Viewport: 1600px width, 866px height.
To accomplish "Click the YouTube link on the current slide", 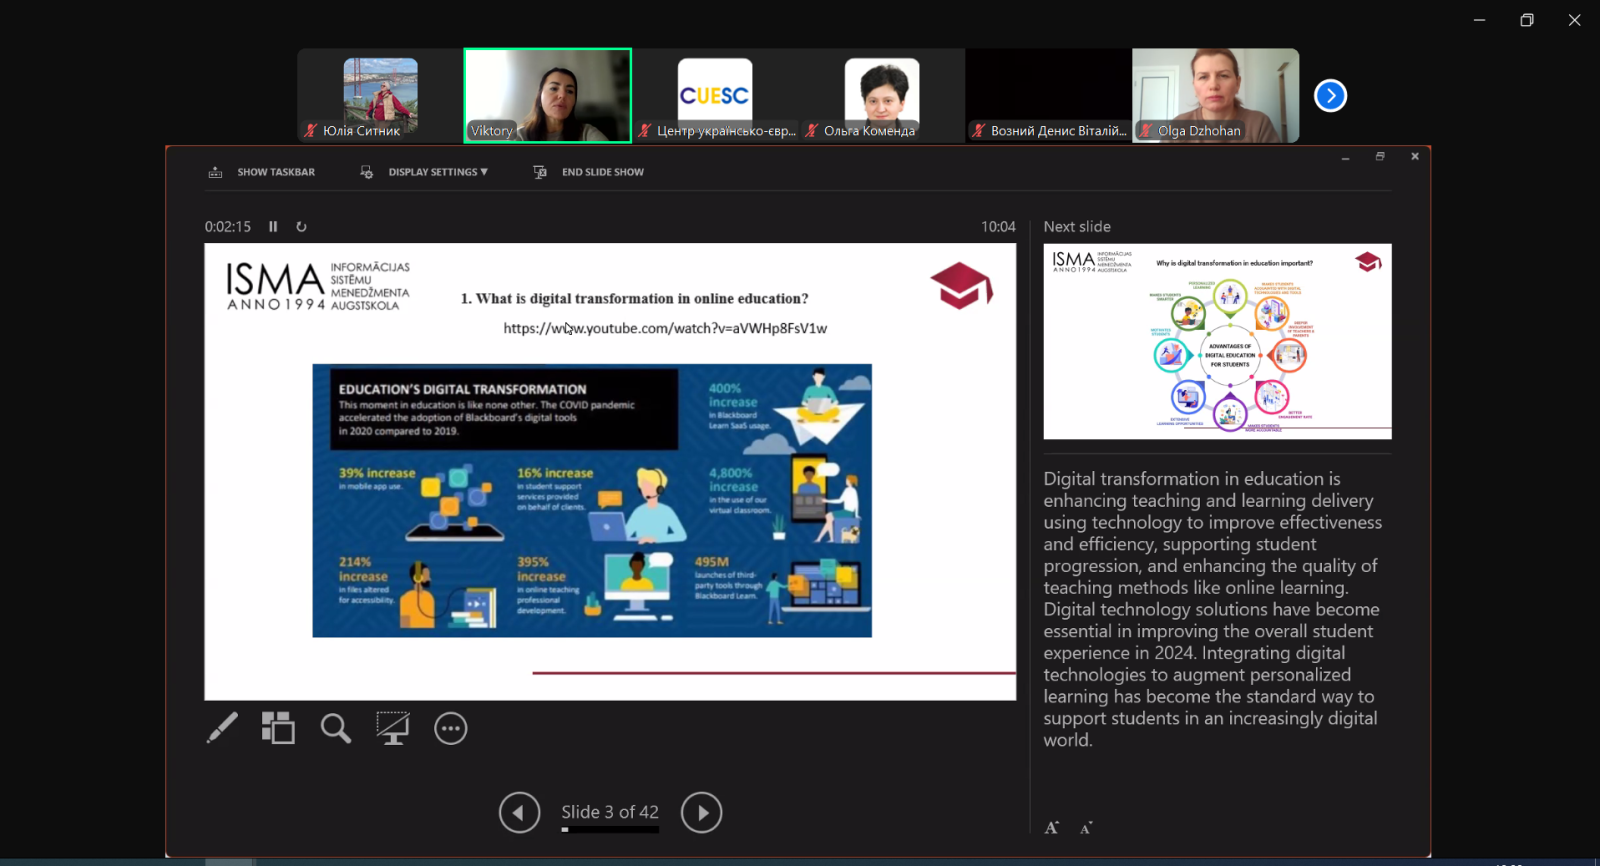I will (665, 328).
